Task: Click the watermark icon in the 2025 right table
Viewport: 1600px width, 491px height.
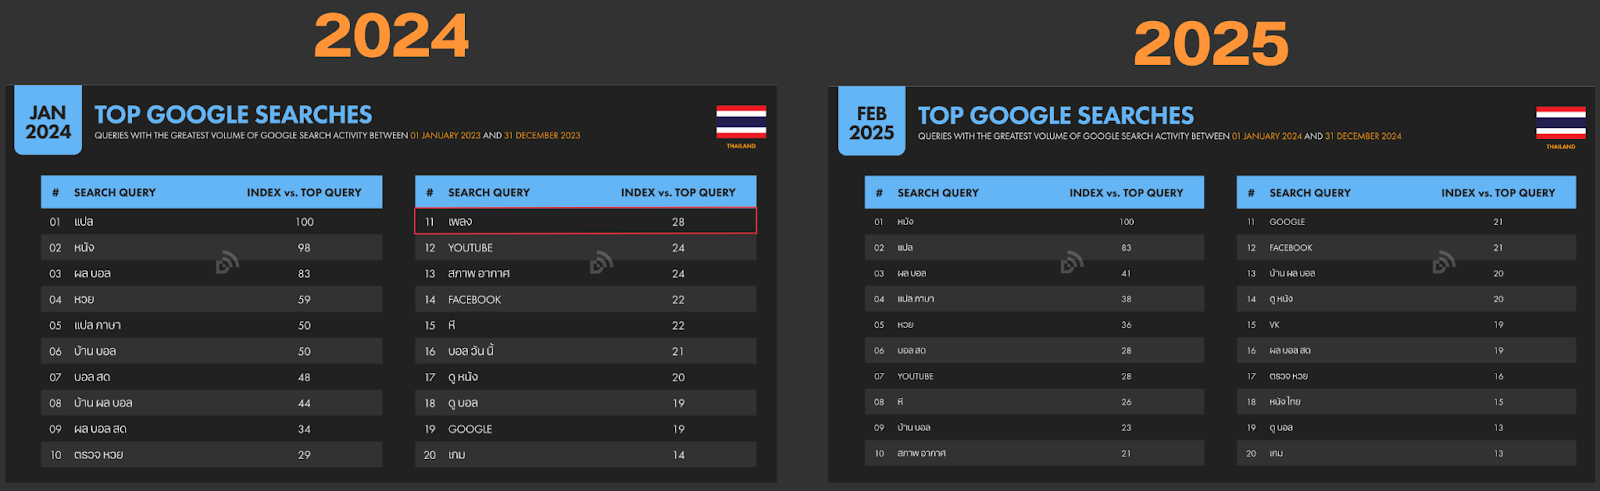Action: (1444, 262)
